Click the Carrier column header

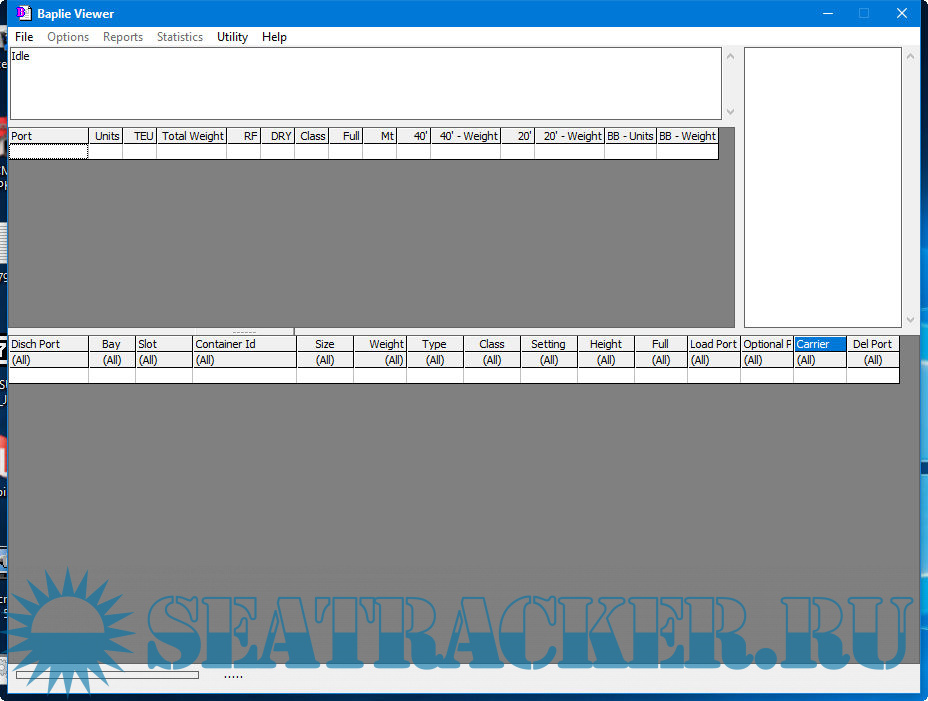tap(819, 344)
